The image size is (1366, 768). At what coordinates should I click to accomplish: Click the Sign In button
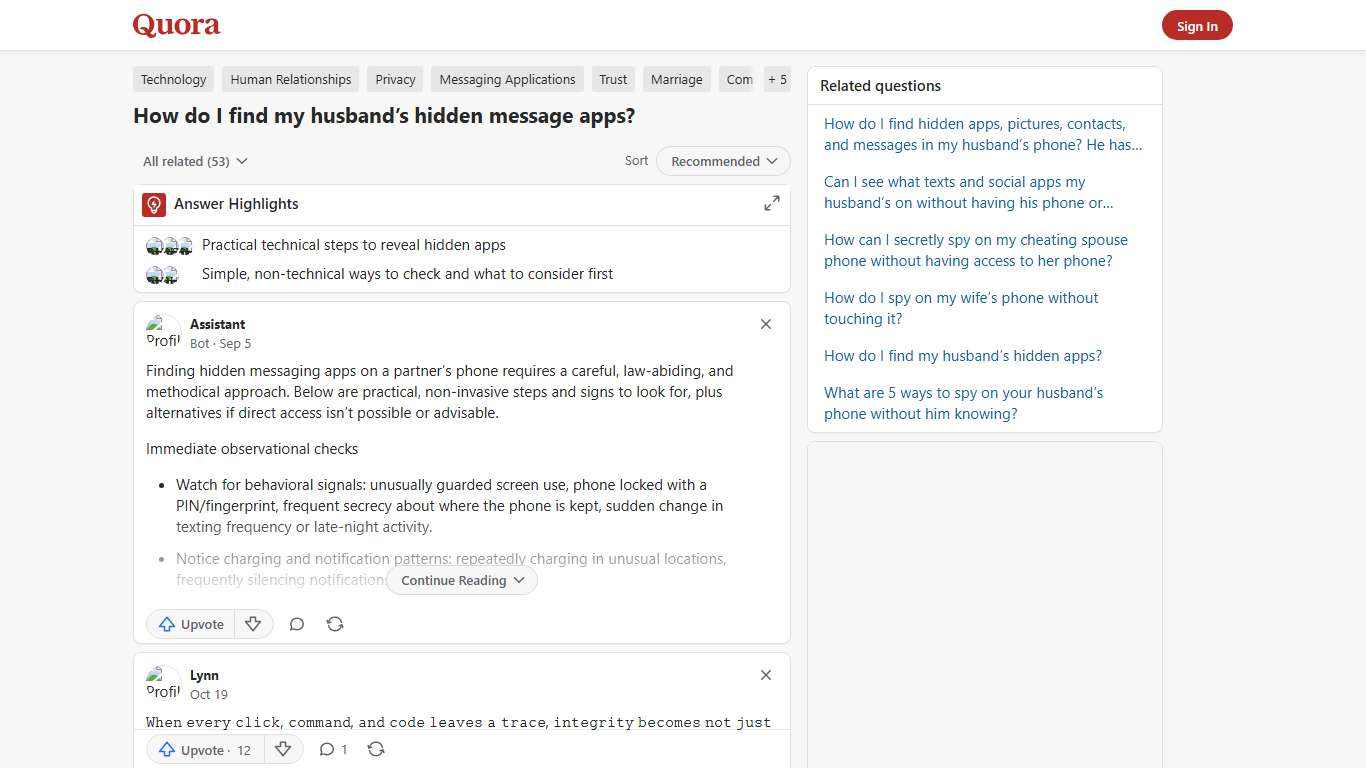pyautogui.click(x=1197, y=25)
